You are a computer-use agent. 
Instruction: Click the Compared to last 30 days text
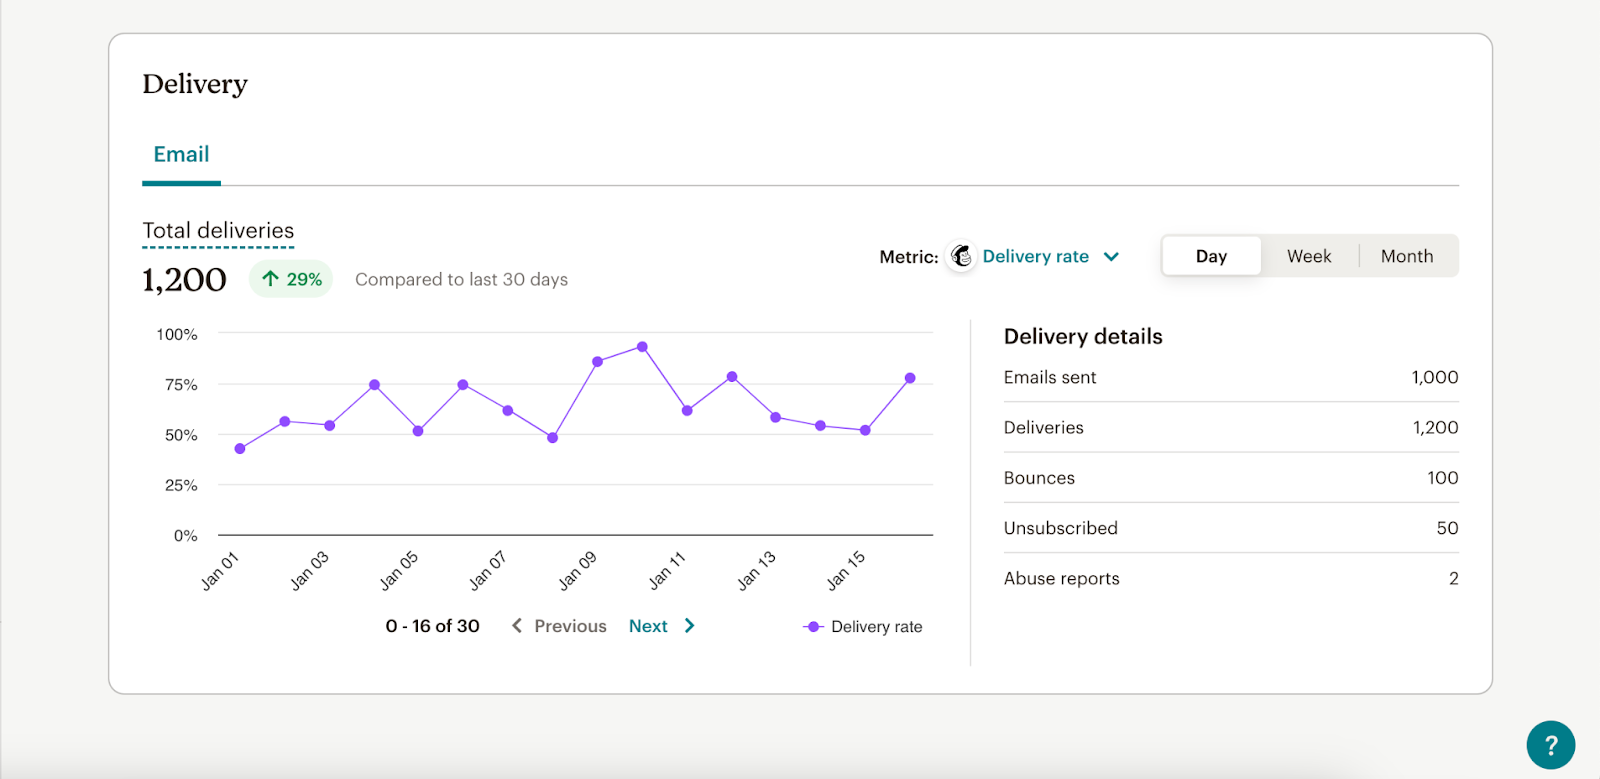[x=461, y=280]
